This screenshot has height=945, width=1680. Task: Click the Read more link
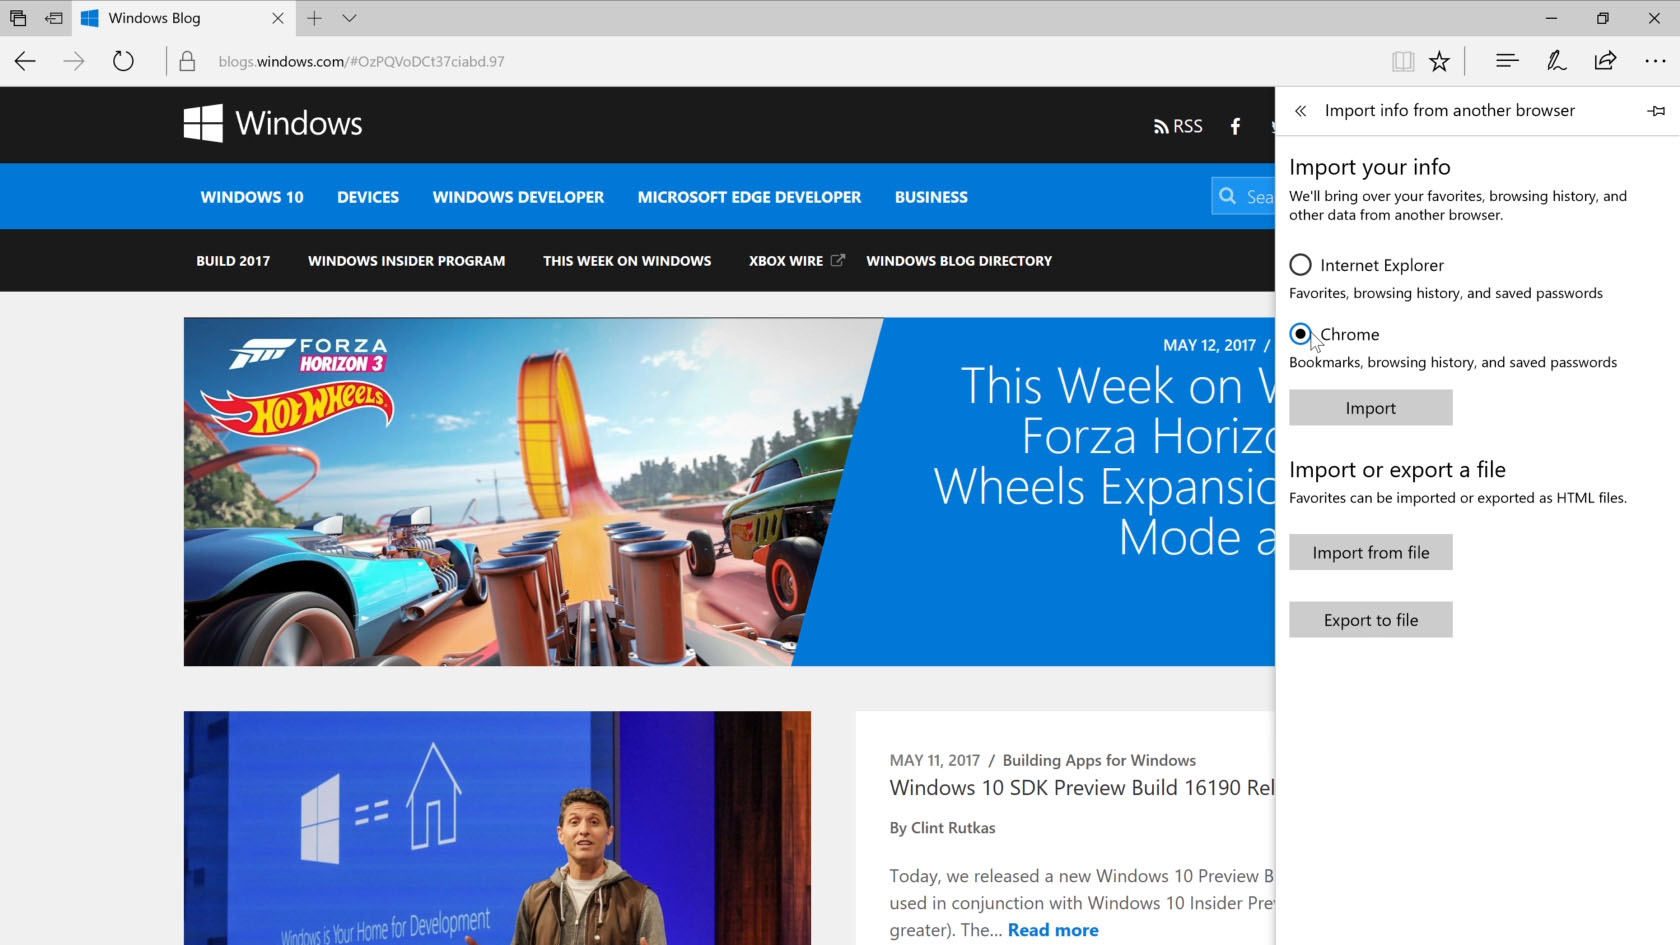click(1053, 930)
